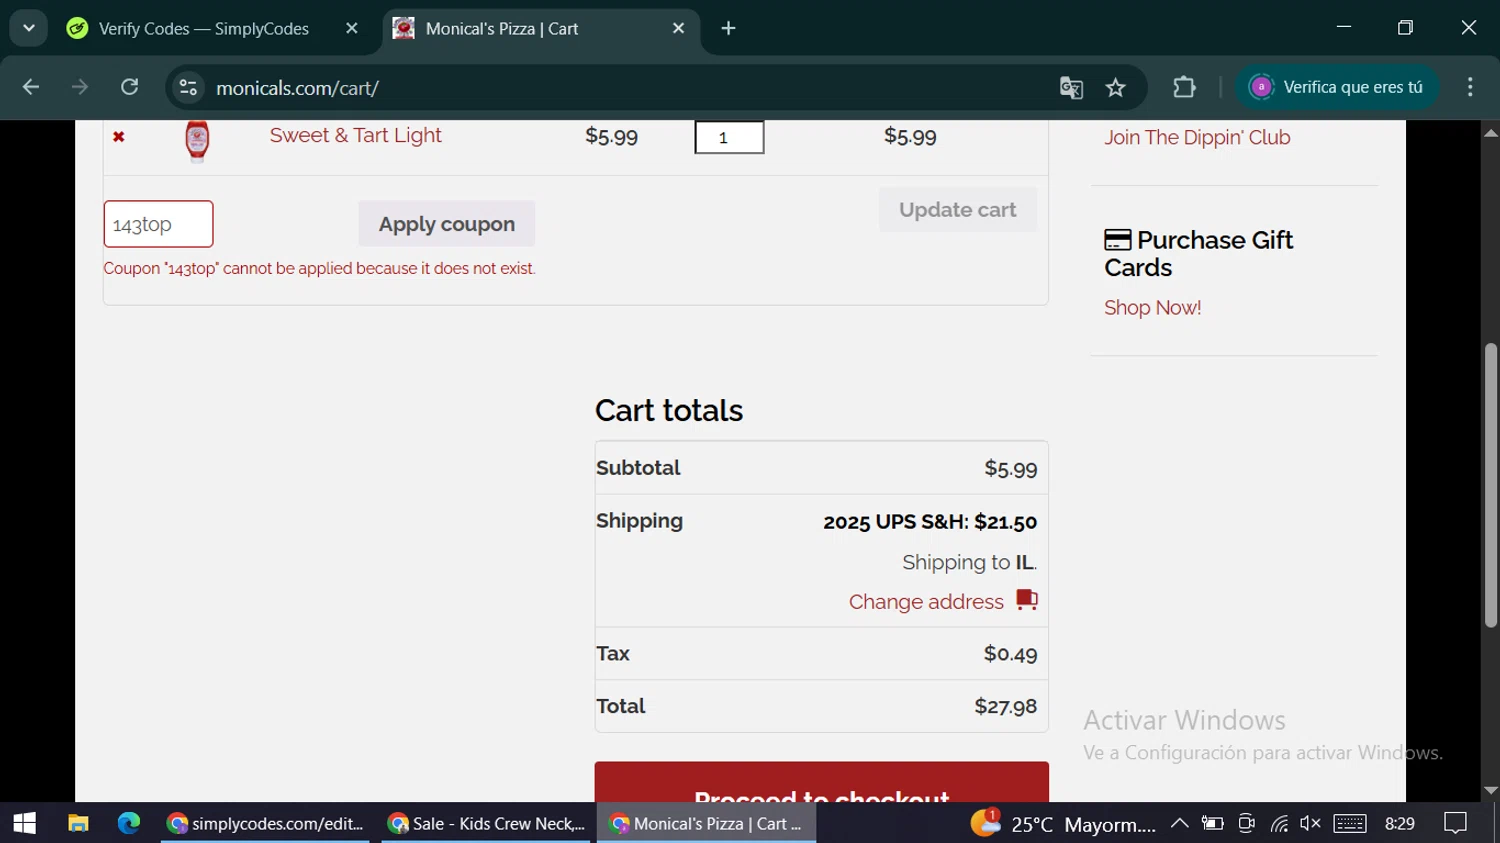Image resolution: width=1500 pixels, height=843 pixels.
Task: Open the Sweet & Tart Light bottle thumbnail
Action: pos(197,141)
